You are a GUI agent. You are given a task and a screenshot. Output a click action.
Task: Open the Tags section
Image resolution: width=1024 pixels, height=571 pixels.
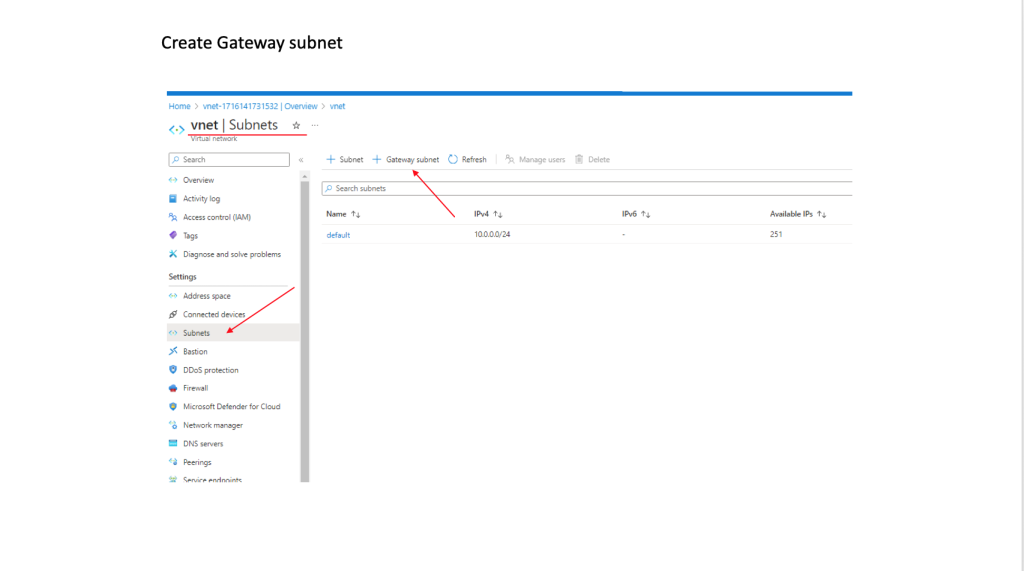(190, 236)
